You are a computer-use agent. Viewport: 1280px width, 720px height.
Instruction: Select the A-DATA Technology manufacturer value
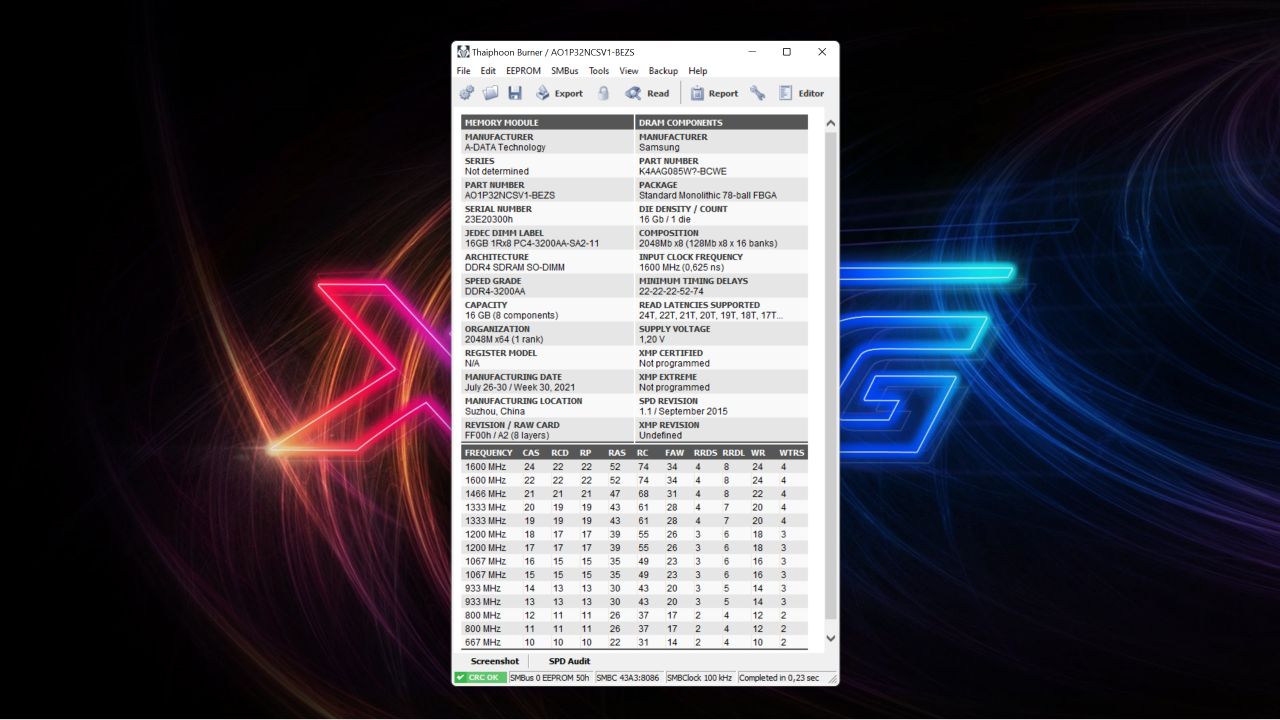[505, 147]
